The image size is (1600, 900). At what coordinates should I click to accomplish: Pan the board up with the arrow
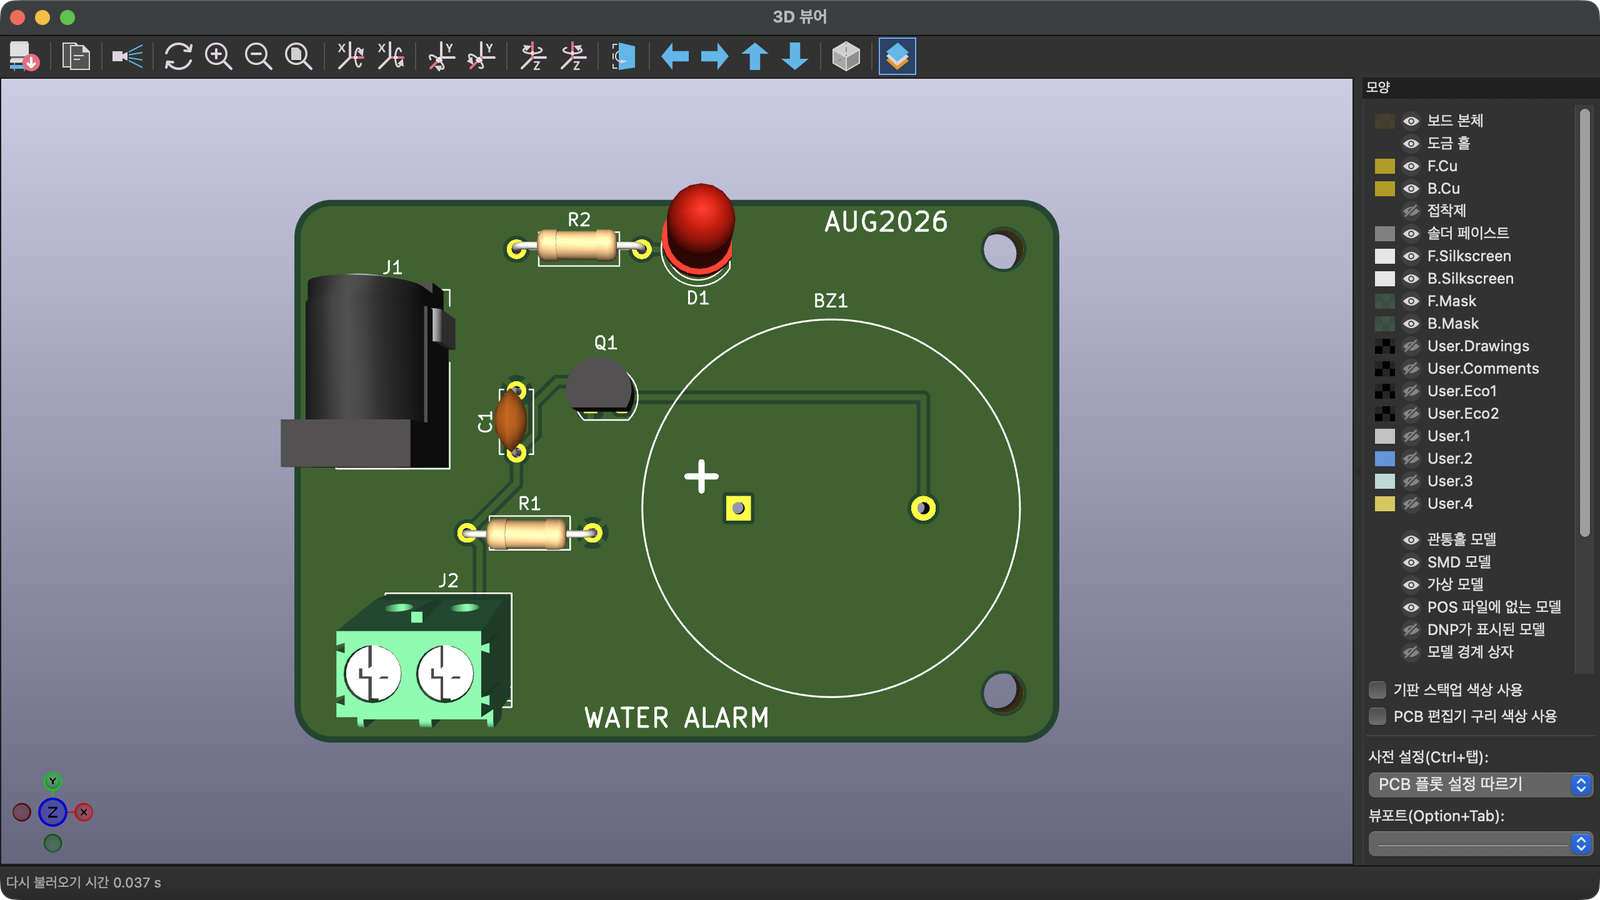(755, 57)
